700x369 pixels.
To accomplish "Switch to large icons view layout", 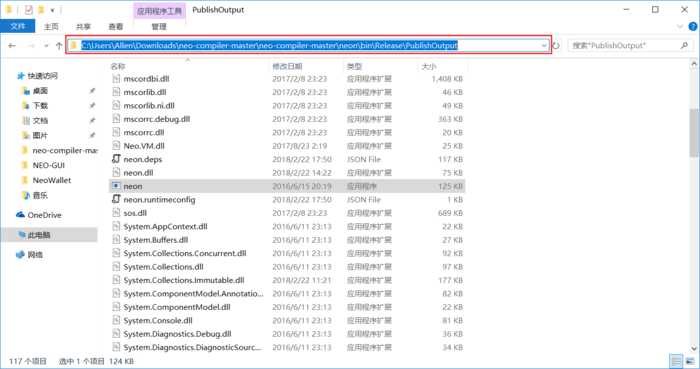I will [690, 361].
